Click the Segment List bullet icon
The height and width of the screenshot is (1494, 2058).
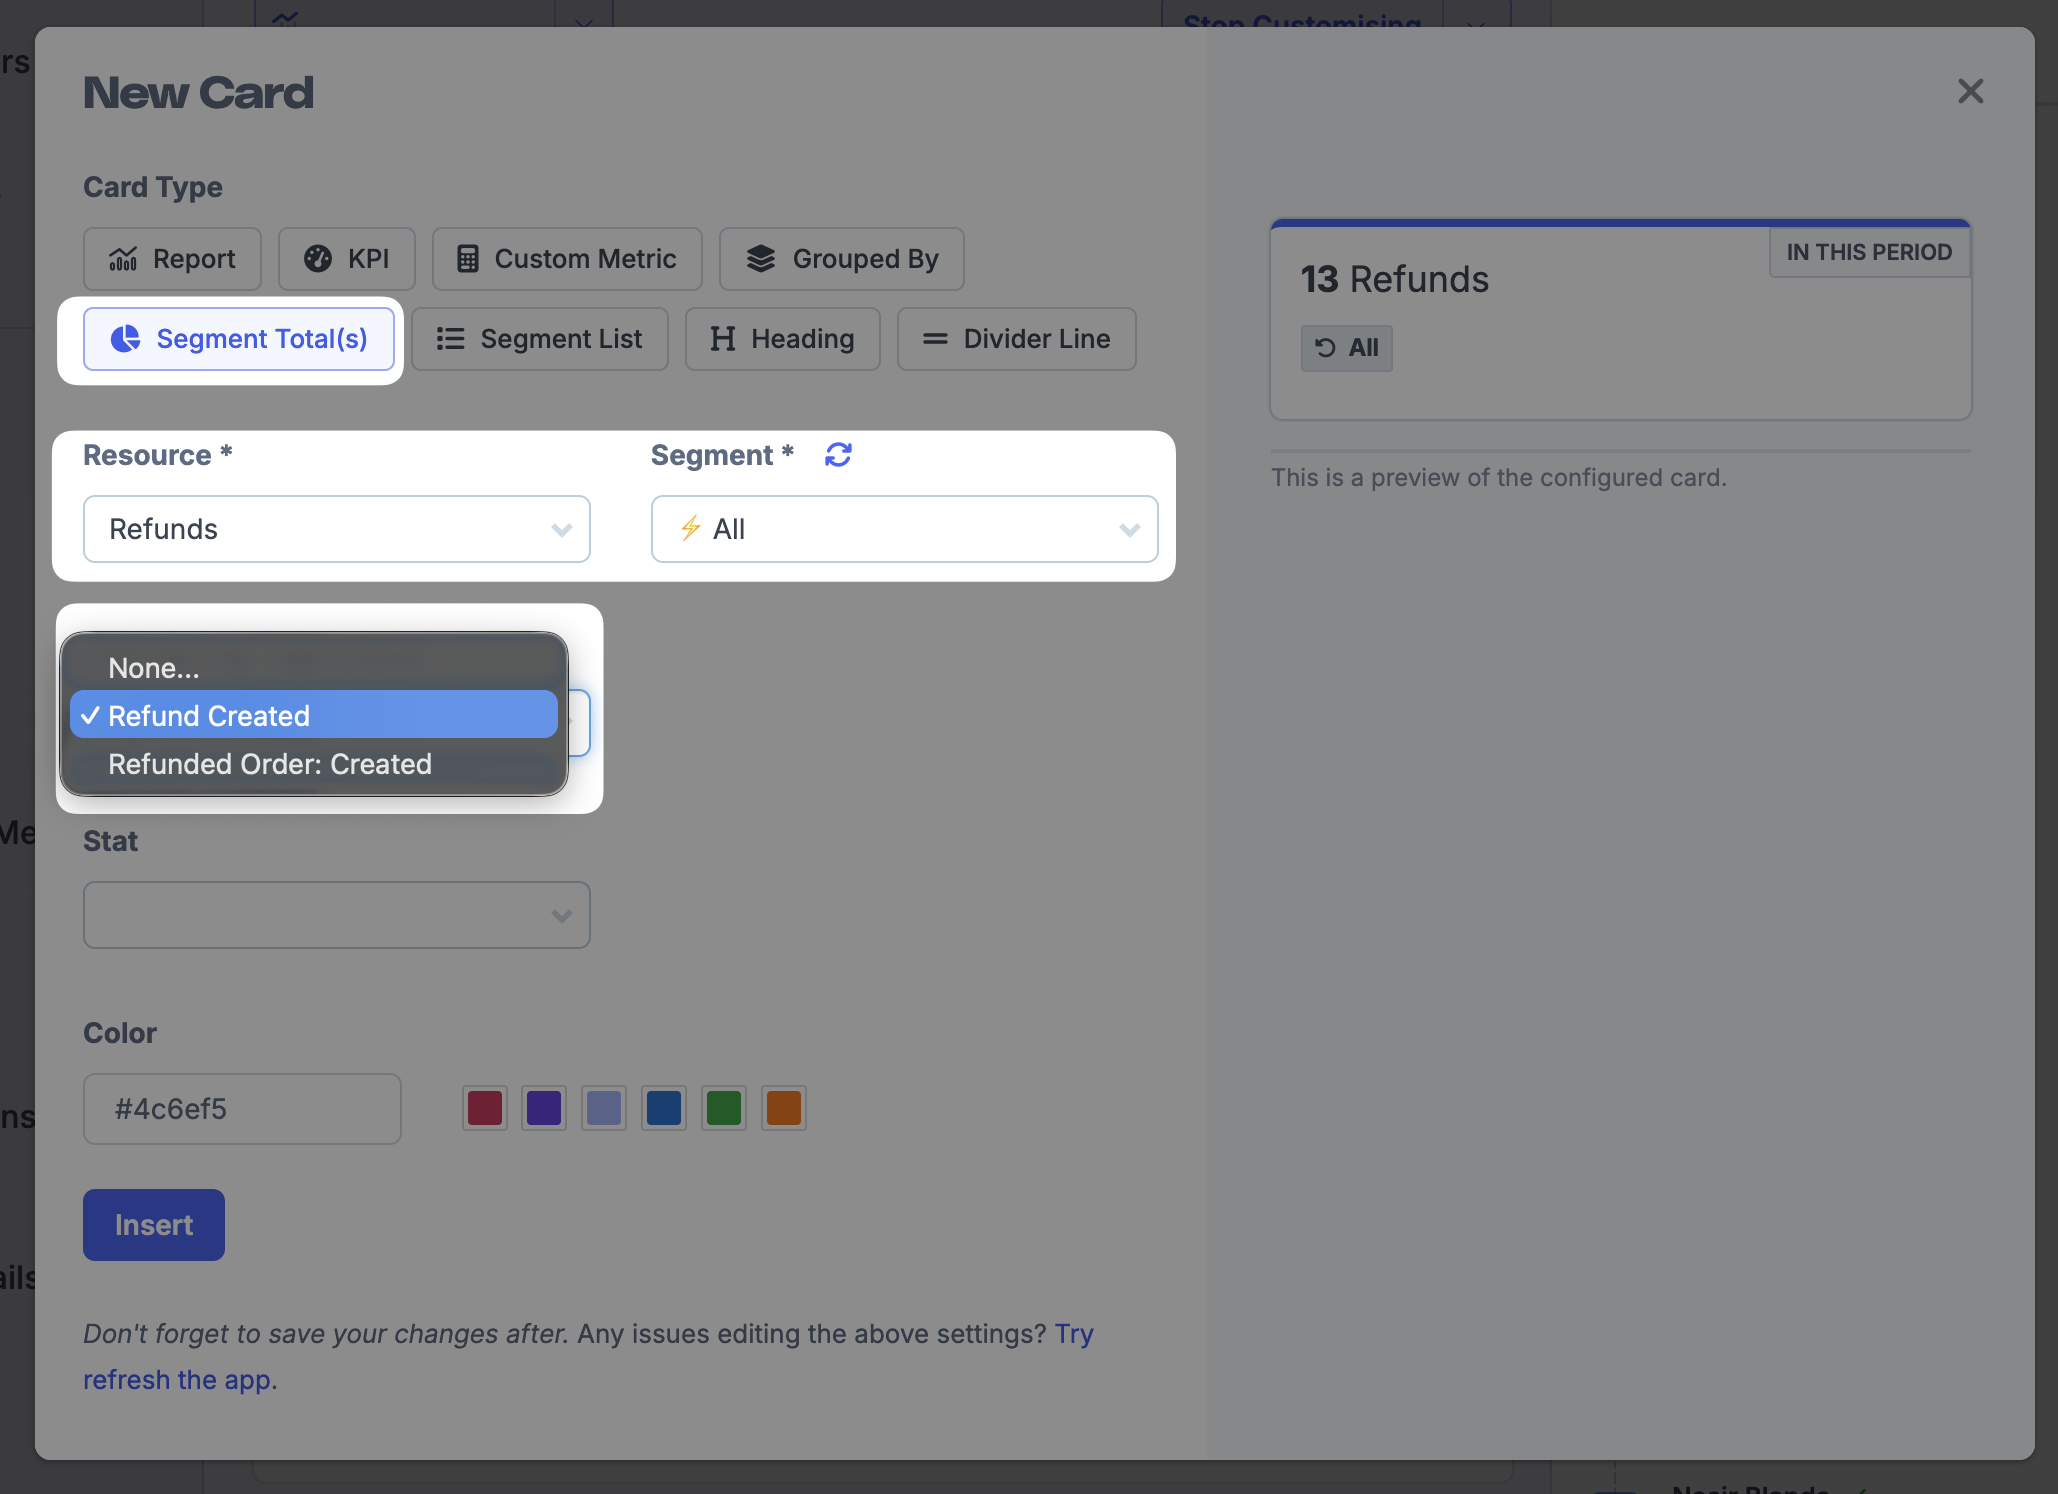(x=451, y=339)
